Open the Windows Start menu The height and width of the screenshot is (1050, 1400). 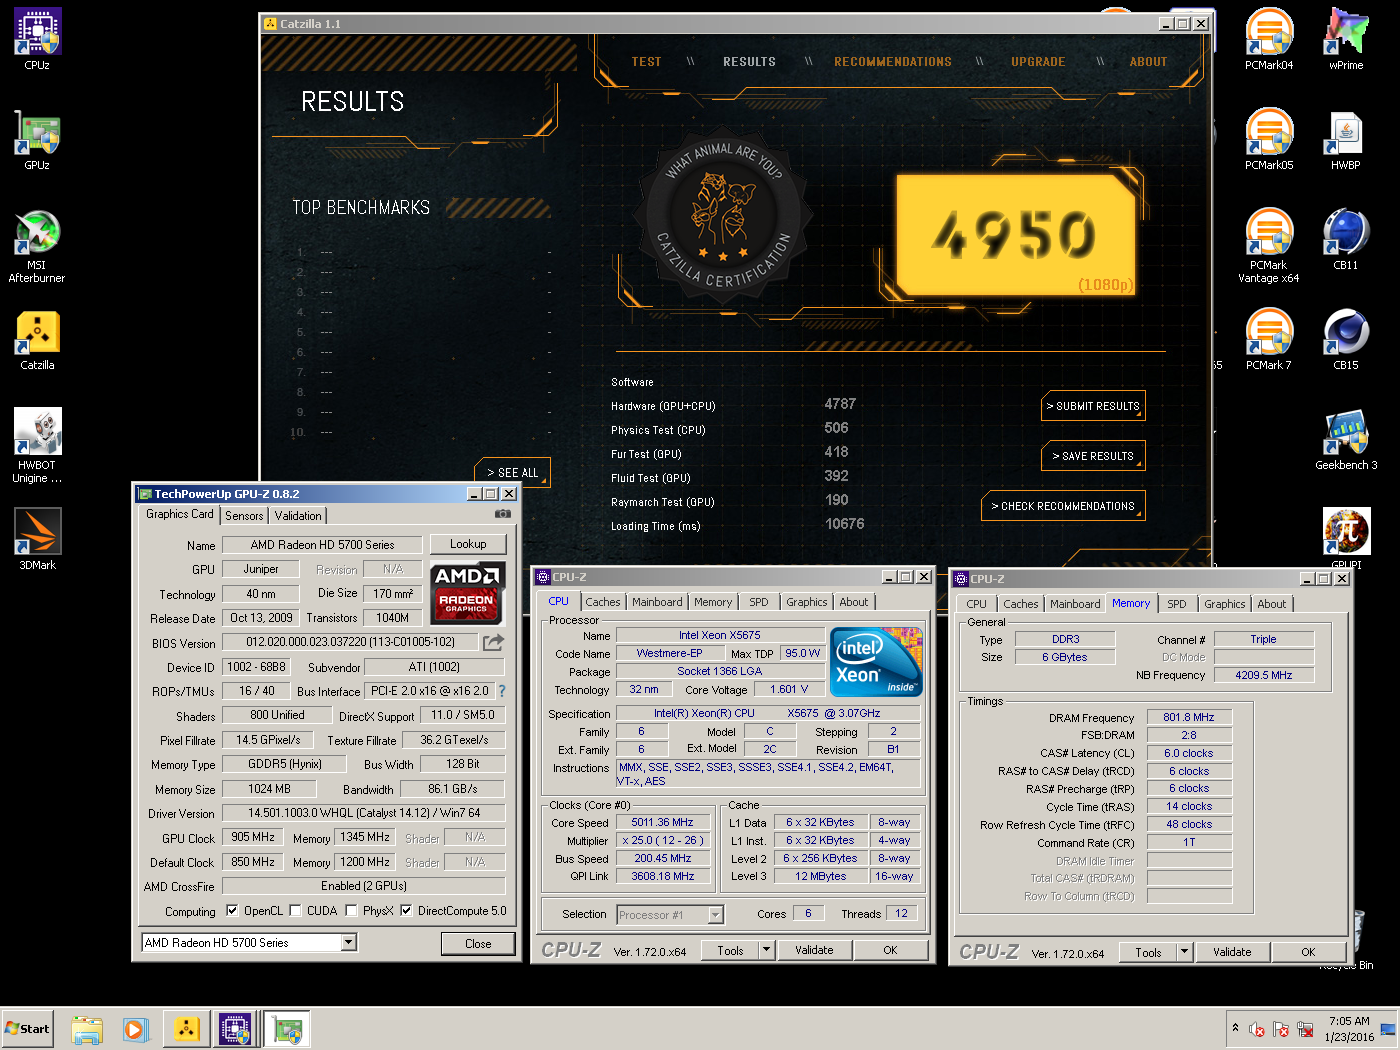[27, 1029]
